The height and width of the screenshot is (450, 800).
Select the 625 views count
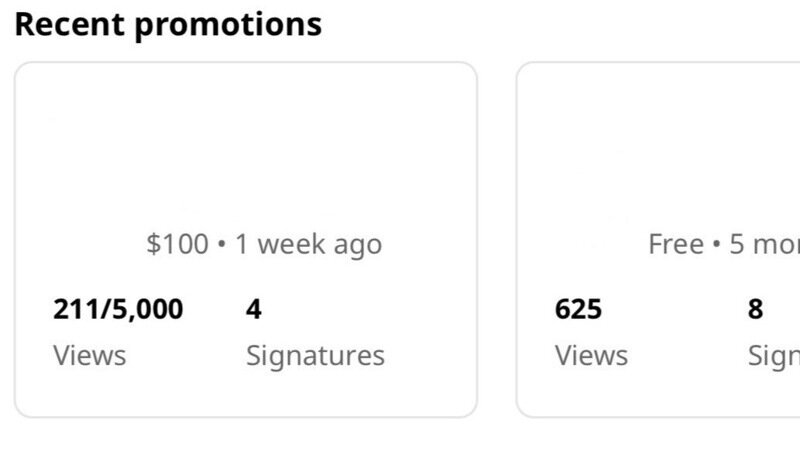pyautogui.click(x=578, y=310)
